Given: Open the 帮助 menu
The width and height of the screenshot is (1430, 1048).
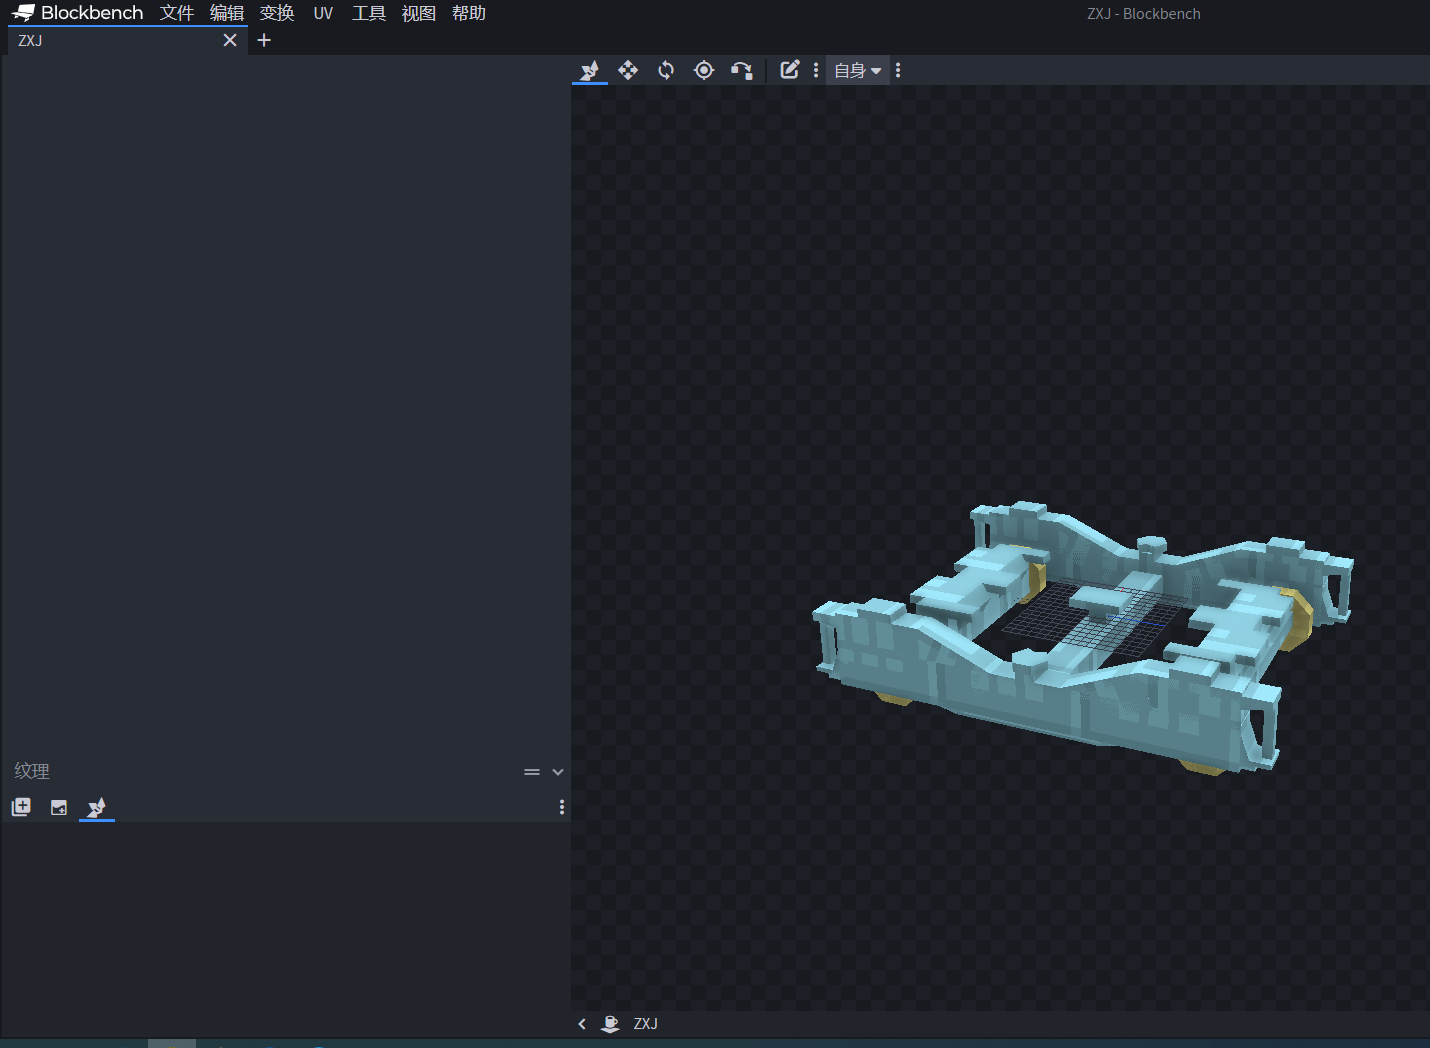Looking at the screenshot, I should pyautogui.click(x=469, y=13).
